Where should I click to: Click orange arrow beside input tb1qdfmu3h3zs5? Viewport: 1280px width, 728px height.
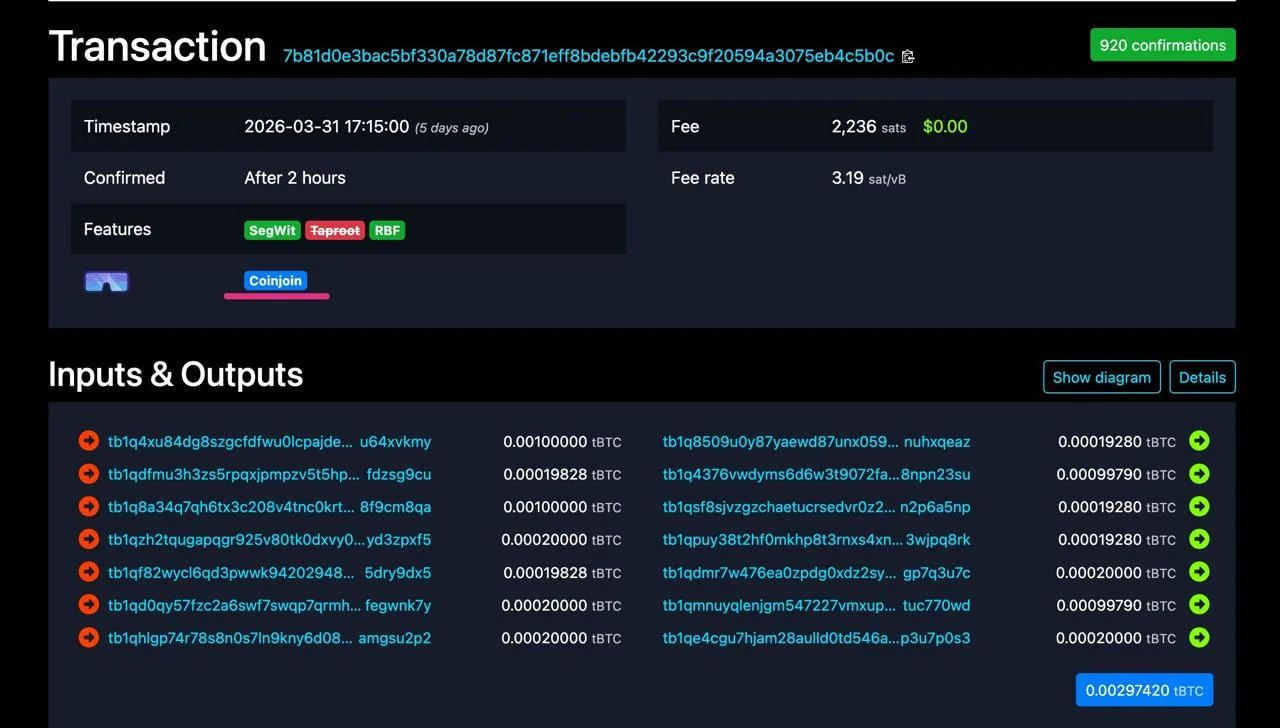pos(89,474)
